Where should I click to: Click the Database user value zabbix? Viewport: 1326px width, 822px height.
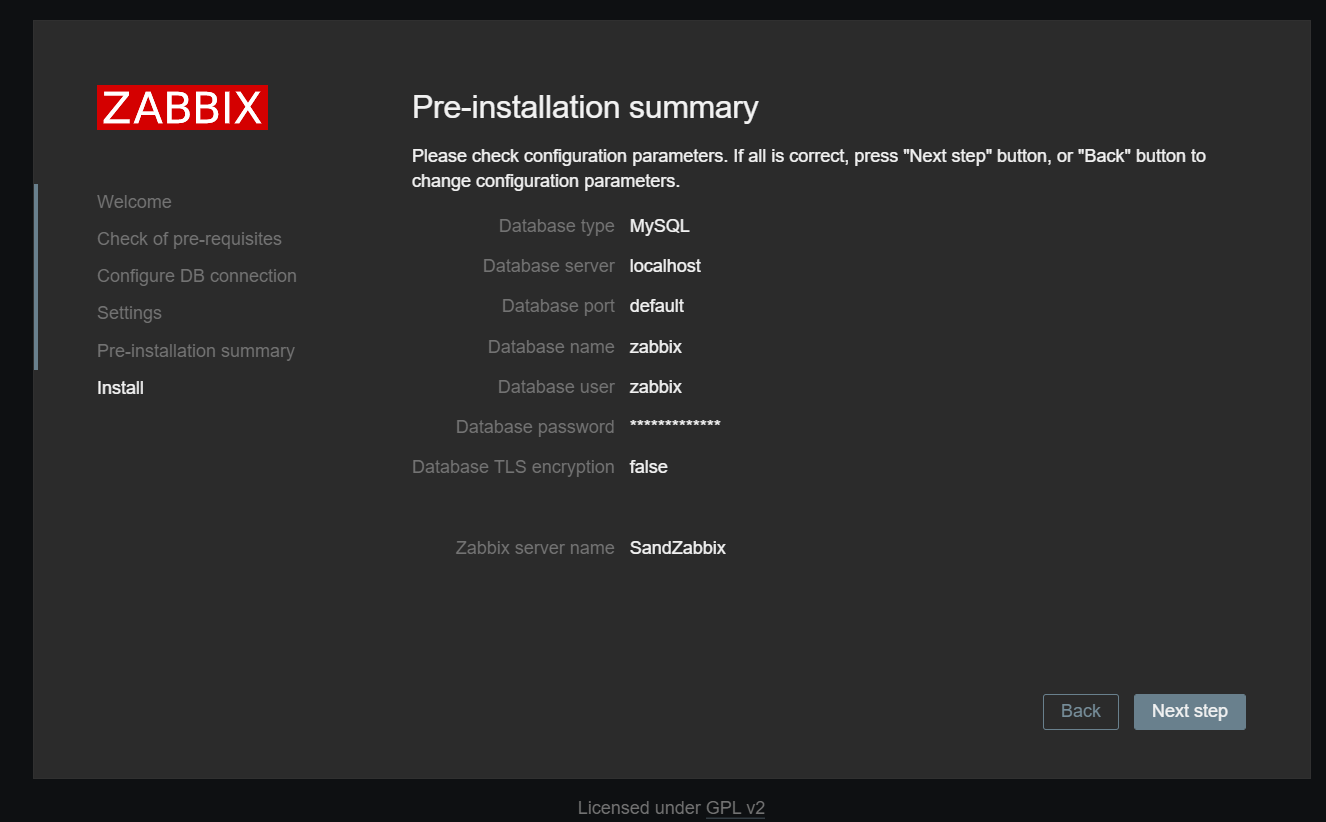(x=655, y=387)
